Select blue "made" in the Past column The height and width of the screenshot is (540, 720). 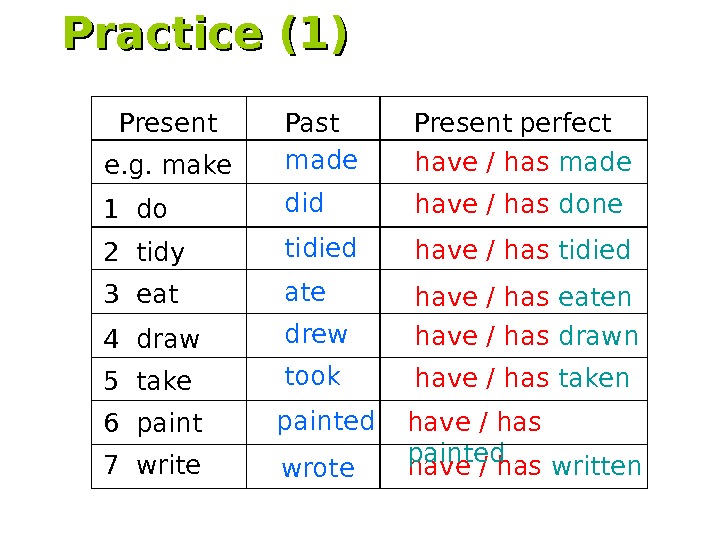[321, 160]
